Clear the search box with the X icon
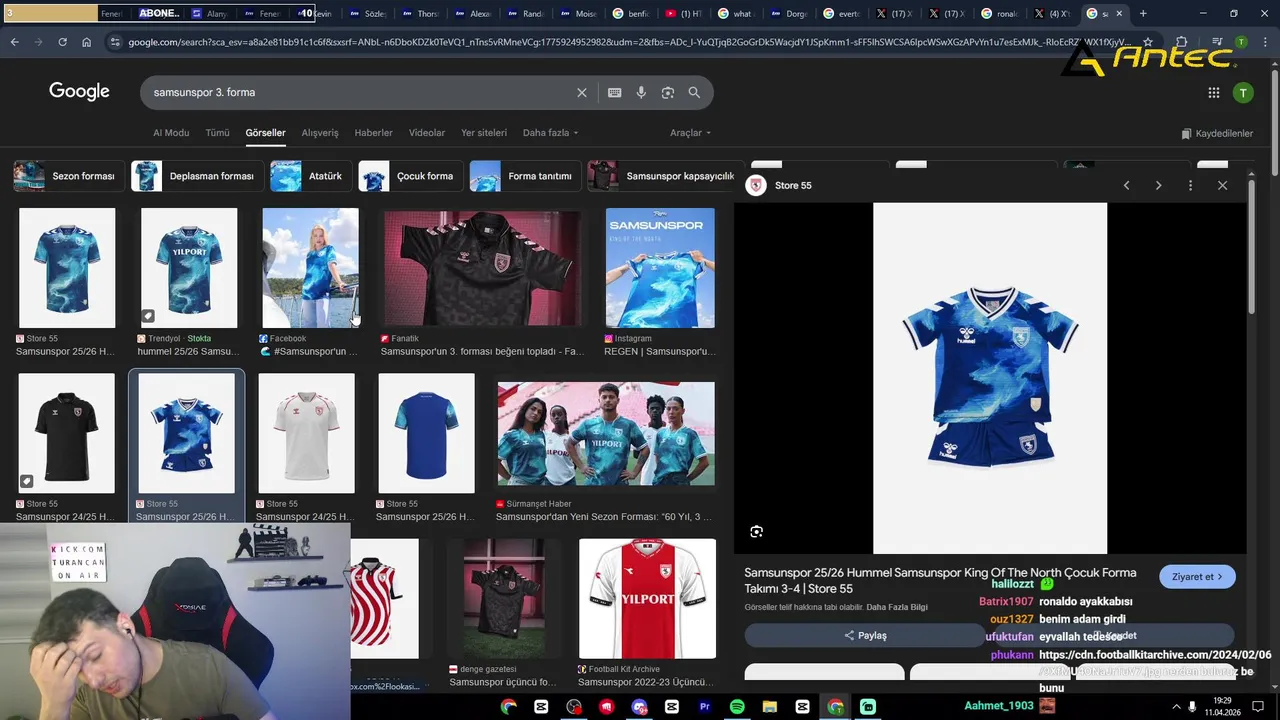The height and width of the screenshot is (720, 1280). pos(582,92)
